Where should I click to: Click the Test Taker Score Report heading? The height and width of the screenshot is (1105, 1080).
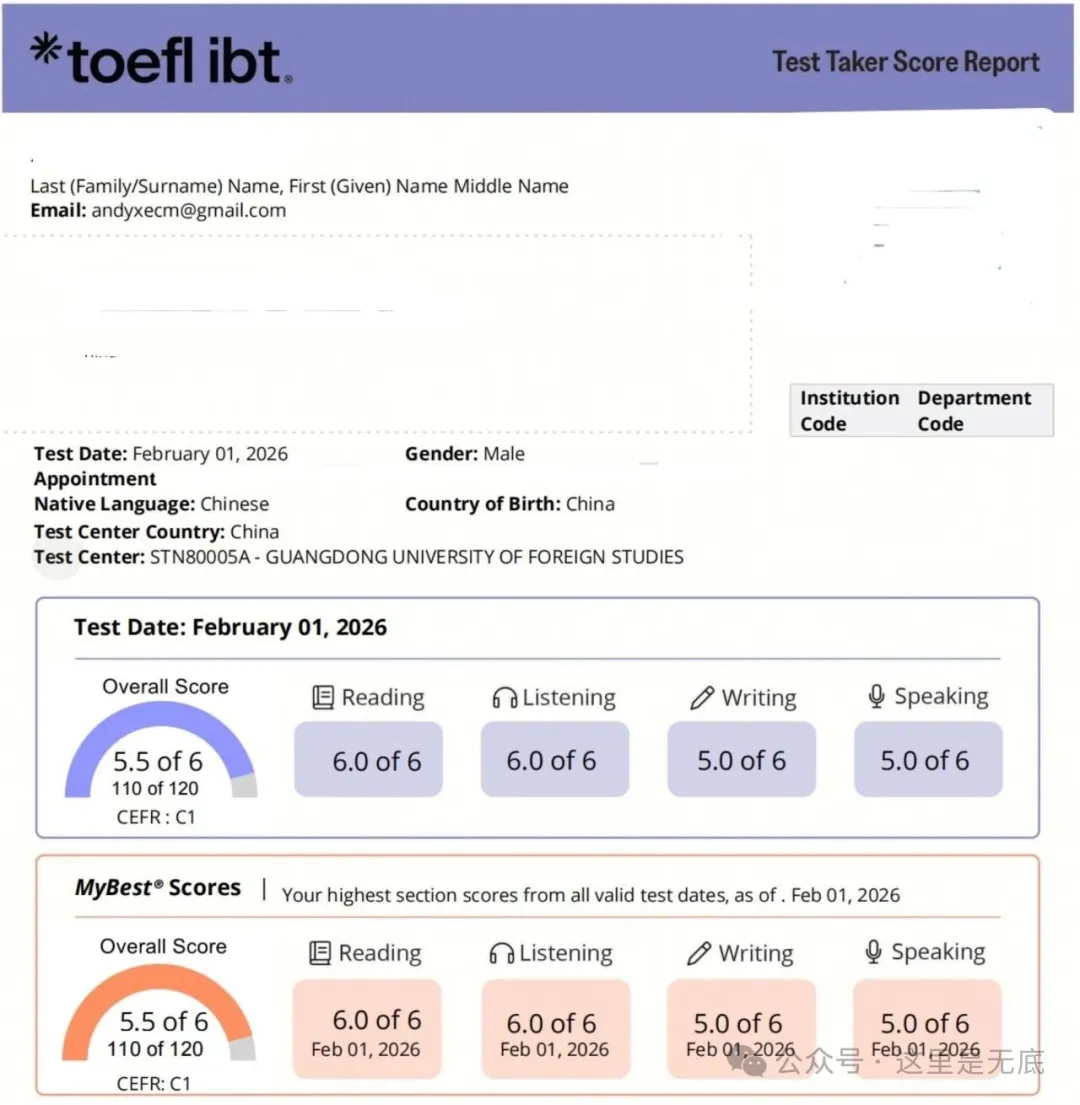pos(906,62)
